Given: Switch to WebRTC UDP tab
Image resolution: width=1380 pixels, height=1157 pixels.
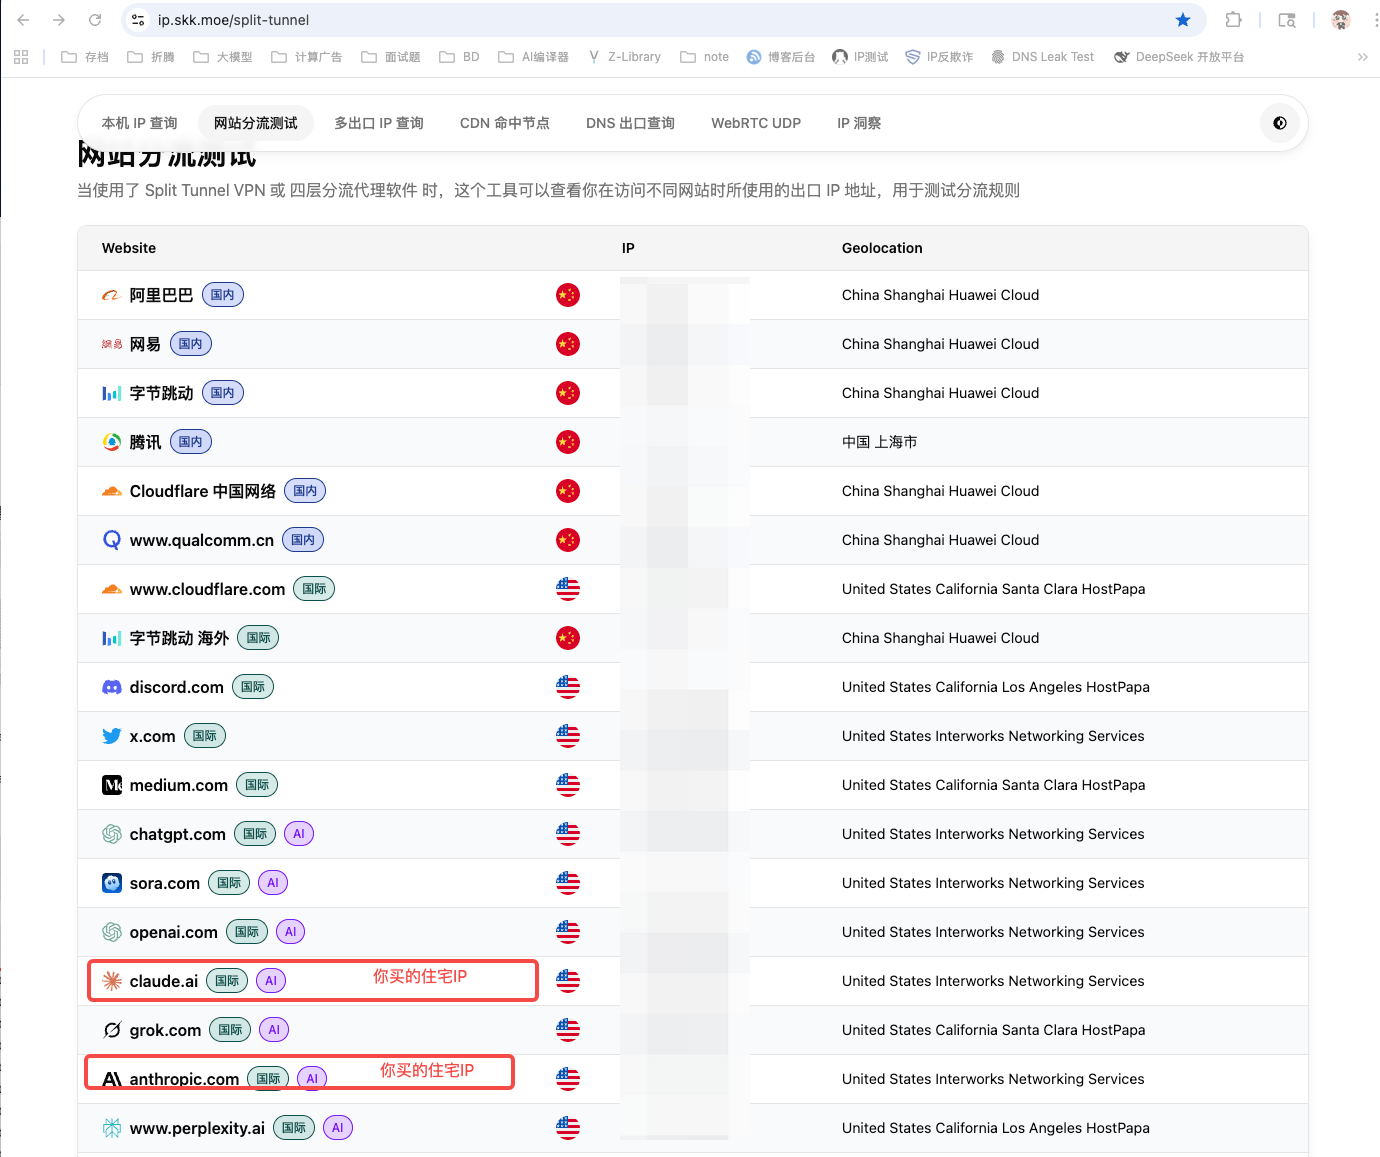Looking at the screenshot, I should click(x=756, y=123).
